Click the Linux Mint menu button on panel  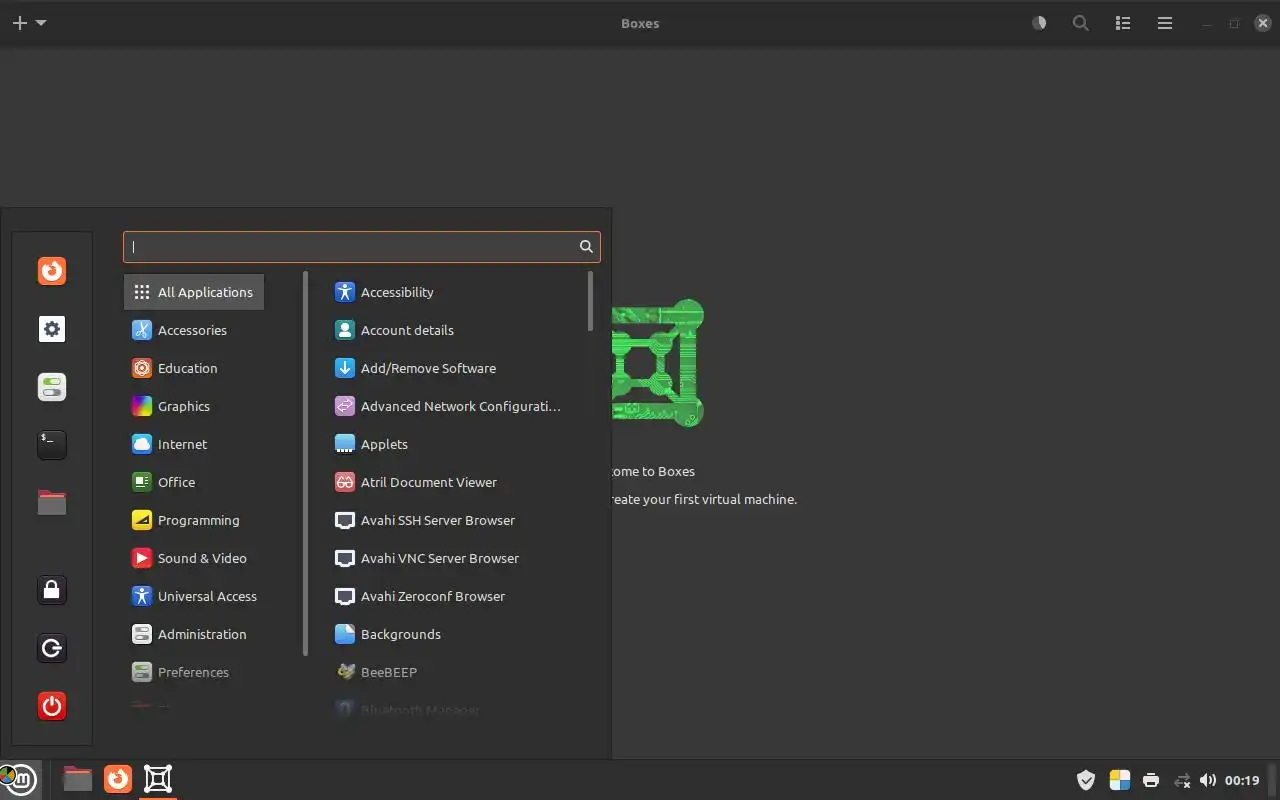19,779
